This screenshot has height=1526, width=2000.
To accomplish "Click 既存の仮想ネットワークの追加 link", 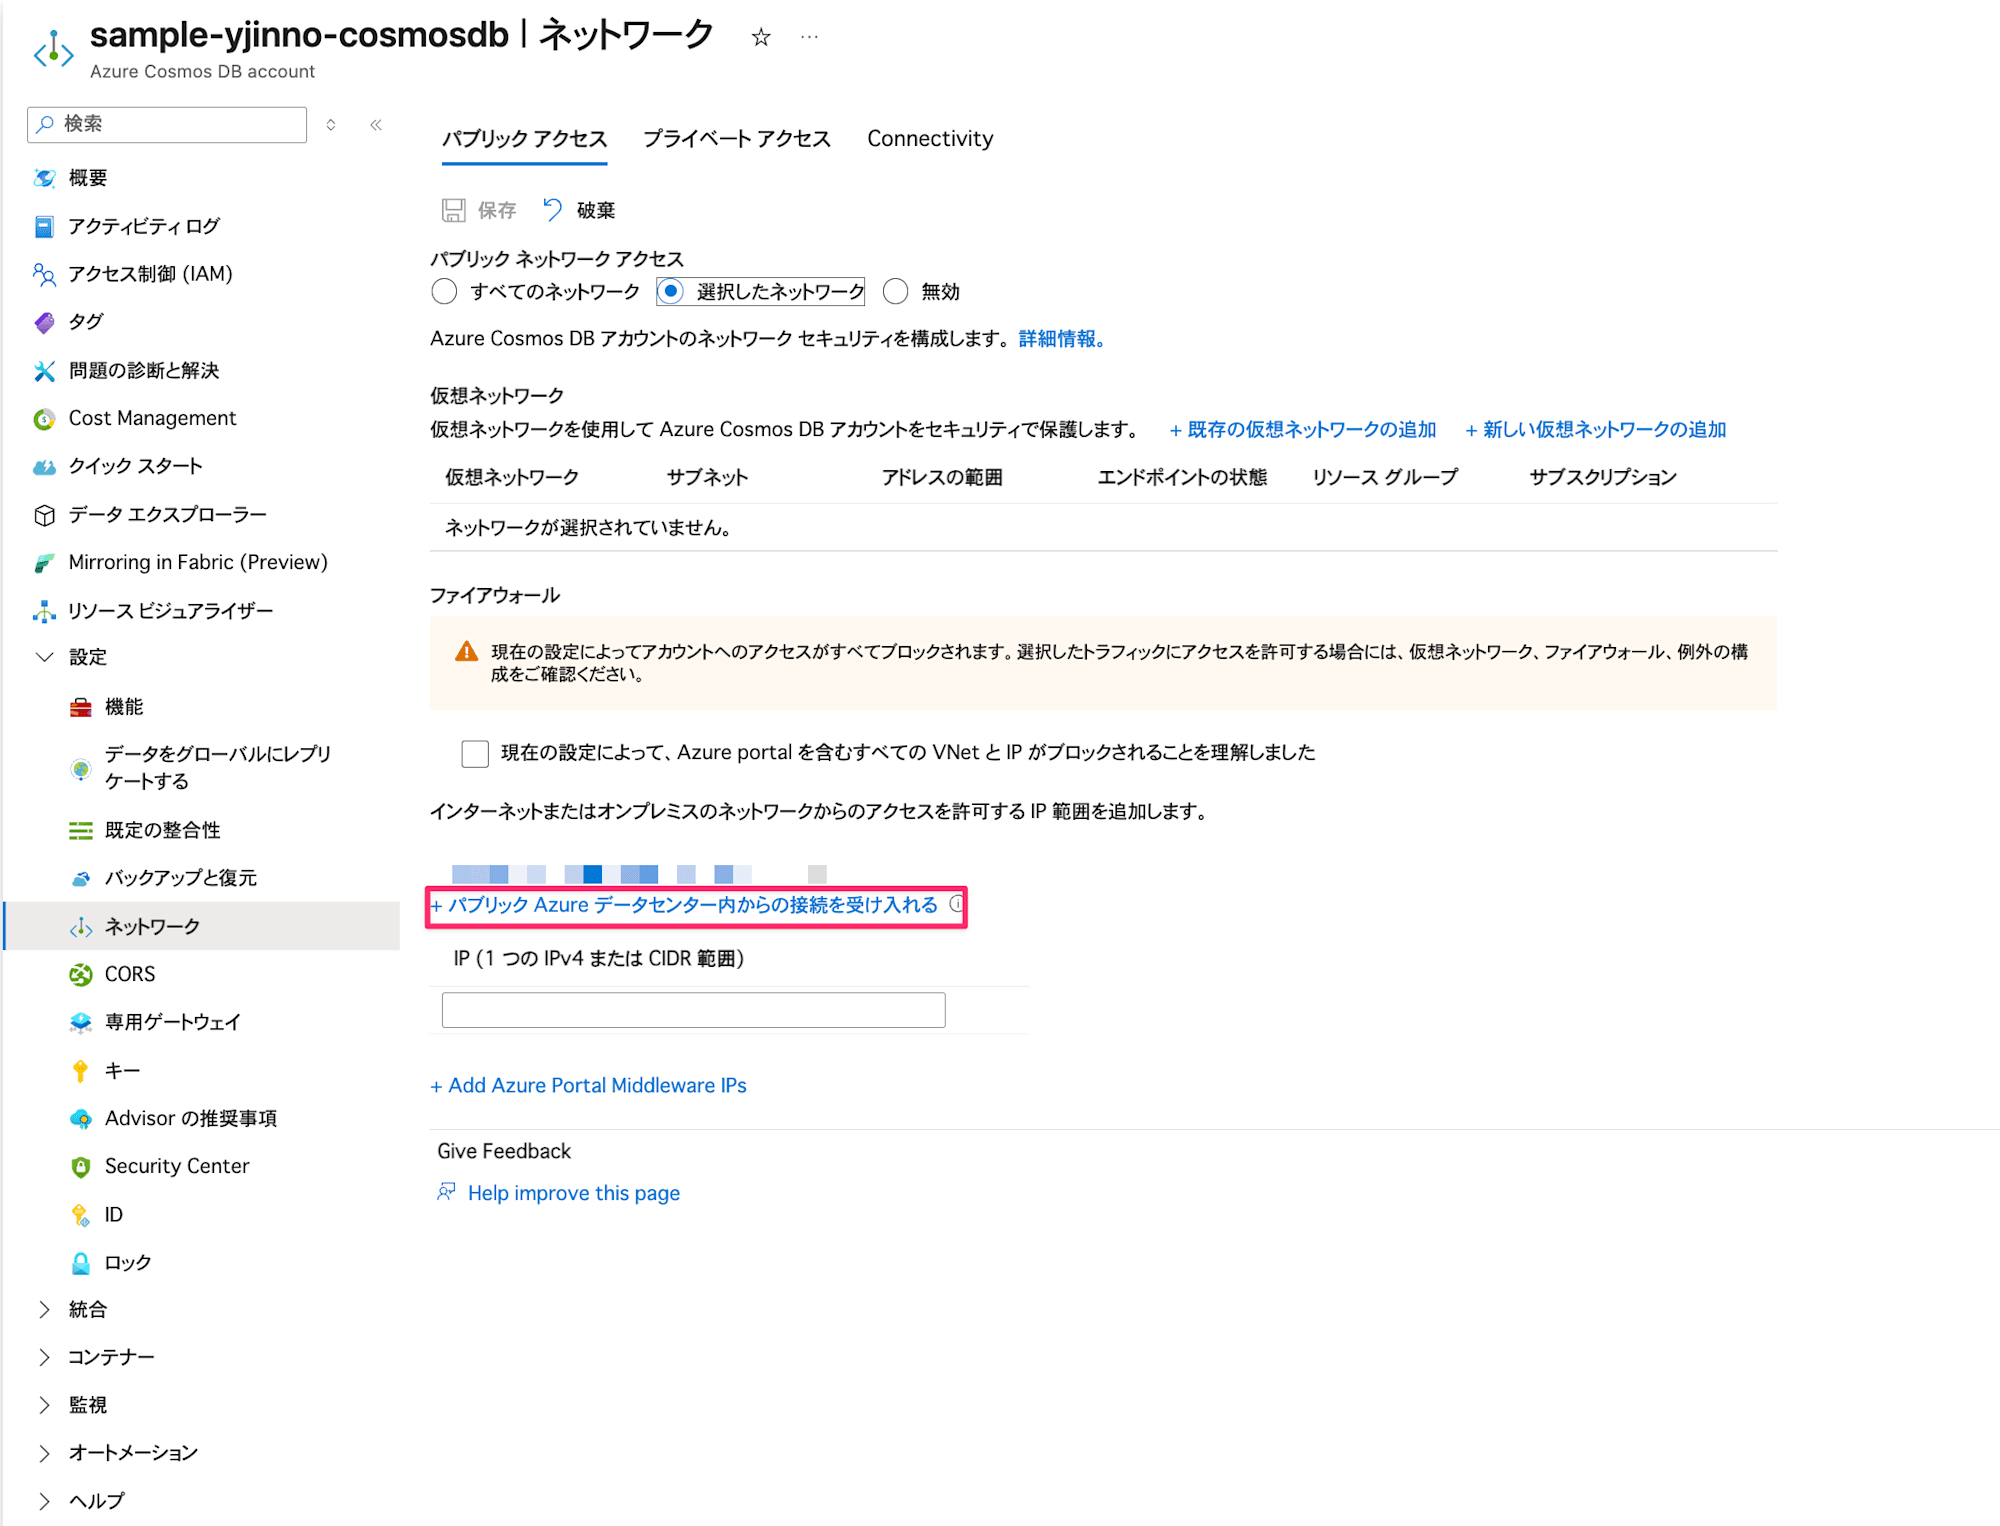I will pyautogui.click(x=1303, y=430).
